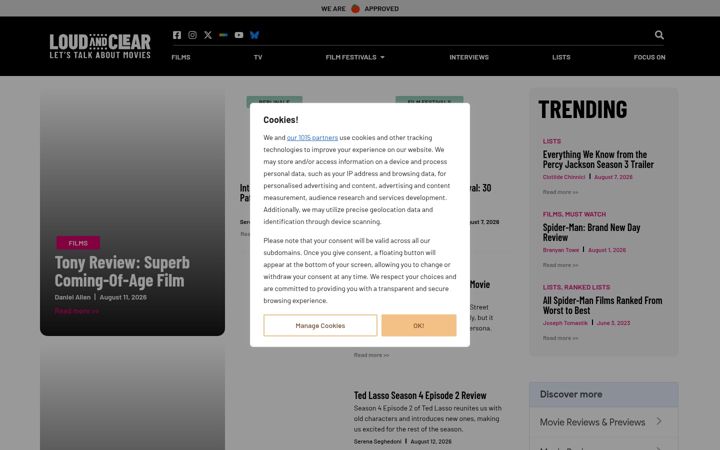Open the Interviews menu item
Viewport: 720px width, 450px height.
click(469, 57)
